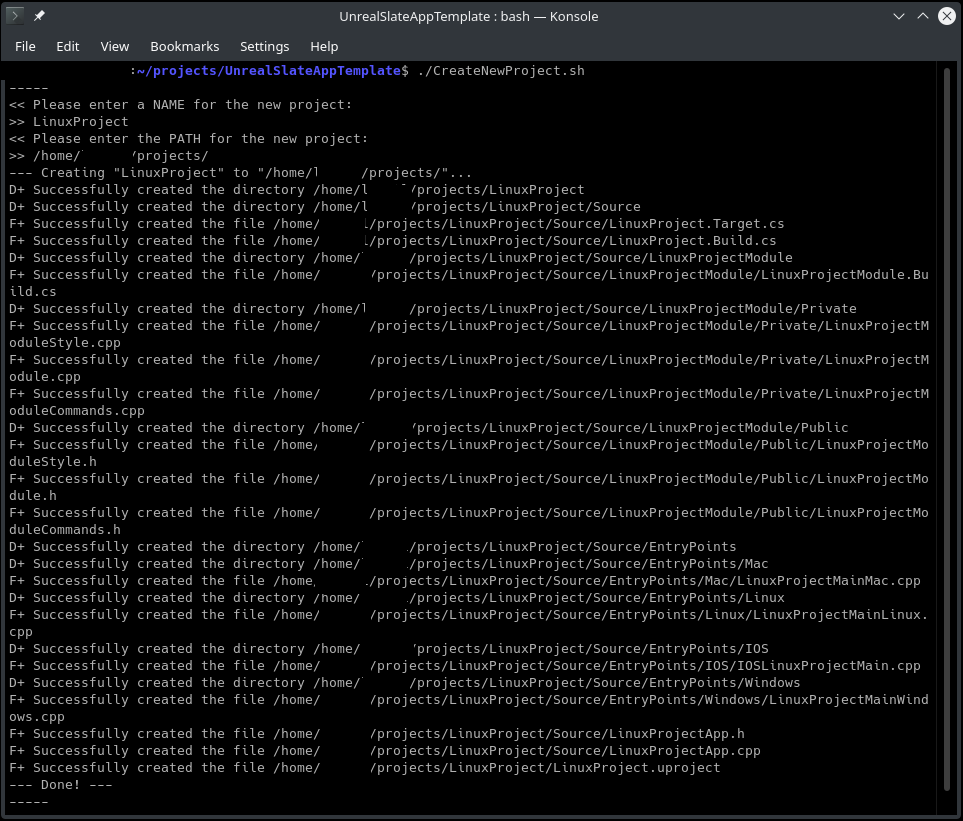This screenshot has height=821, width=963.
Task: Click the '--- Done! ---' line
Action: [61, 785]
